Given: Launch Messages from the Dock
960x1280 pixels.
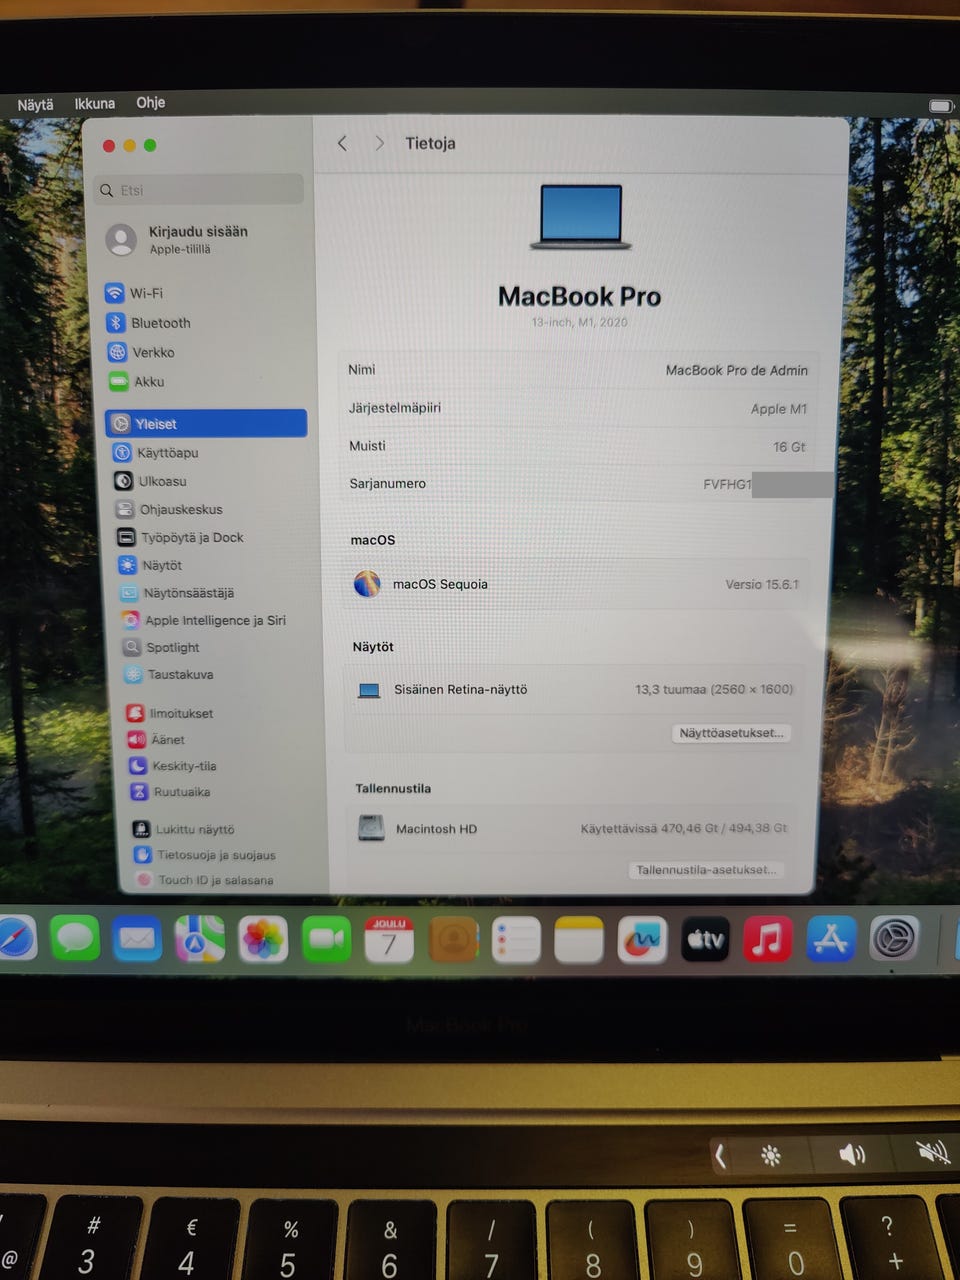Looking at the screenshot, I should (75, 940).
